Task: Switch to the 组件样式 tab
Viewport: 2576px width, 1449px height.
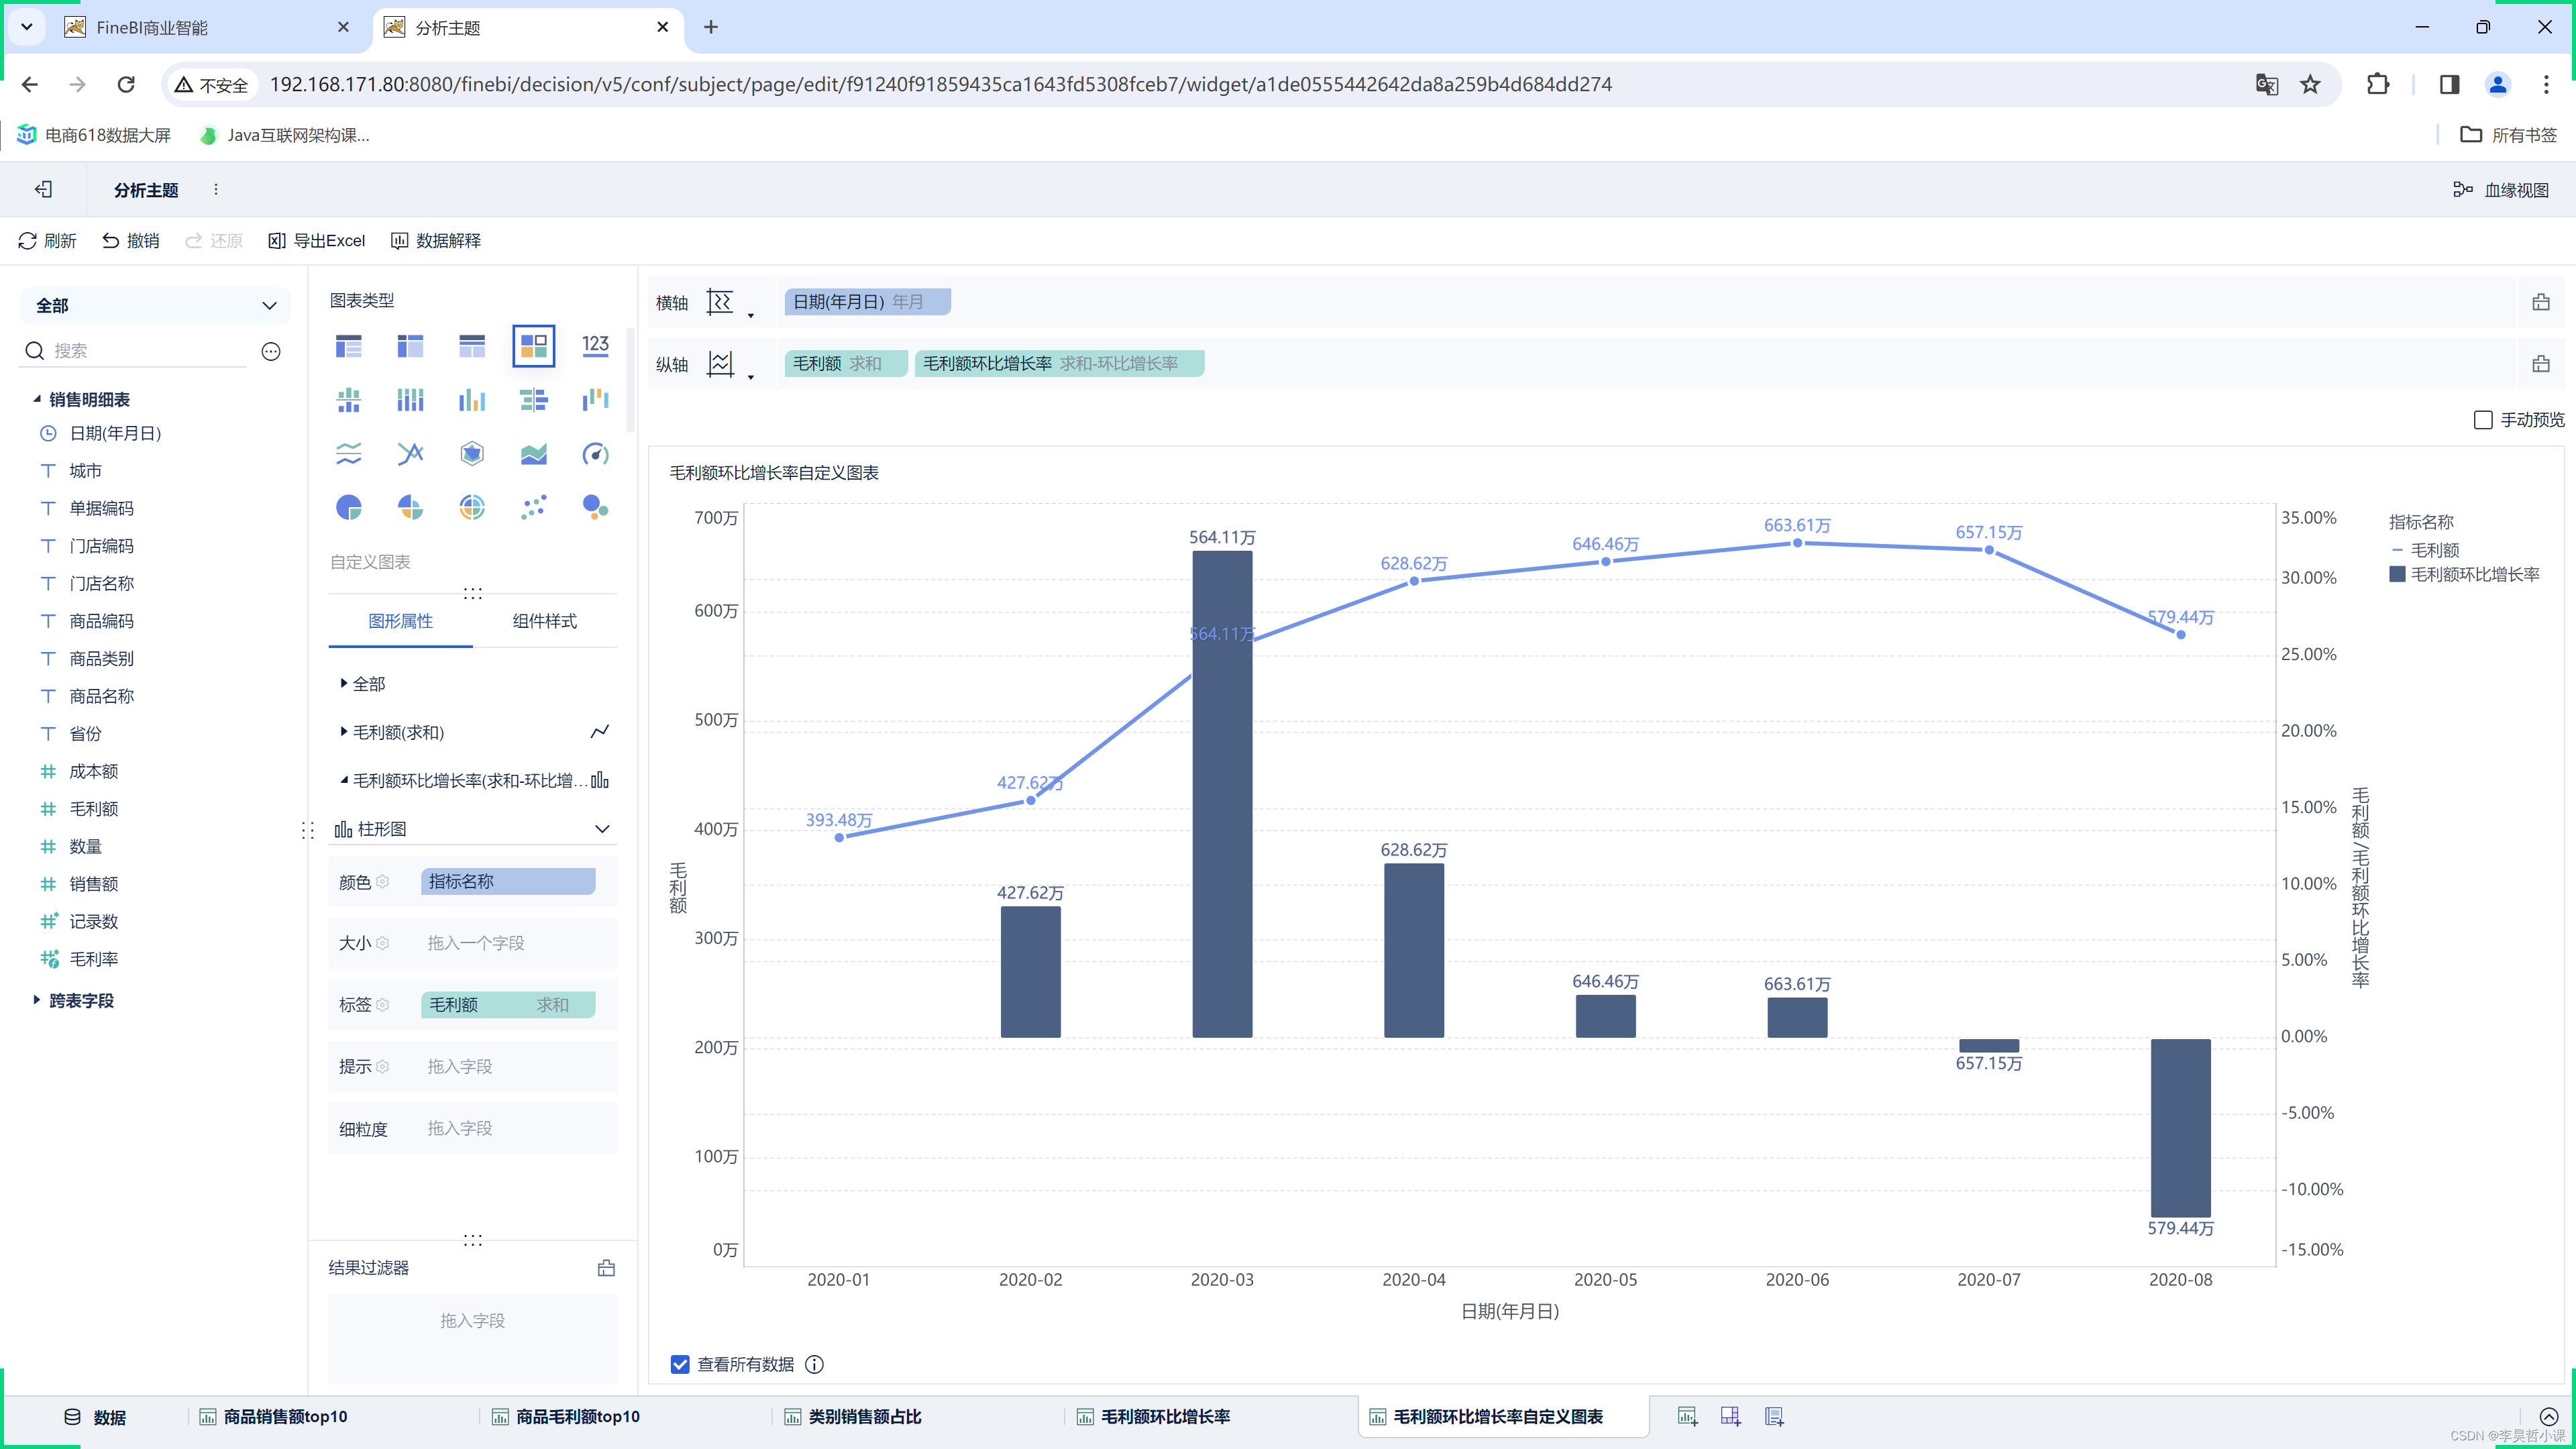Action: pyautogui.click(x=545, y=621)
